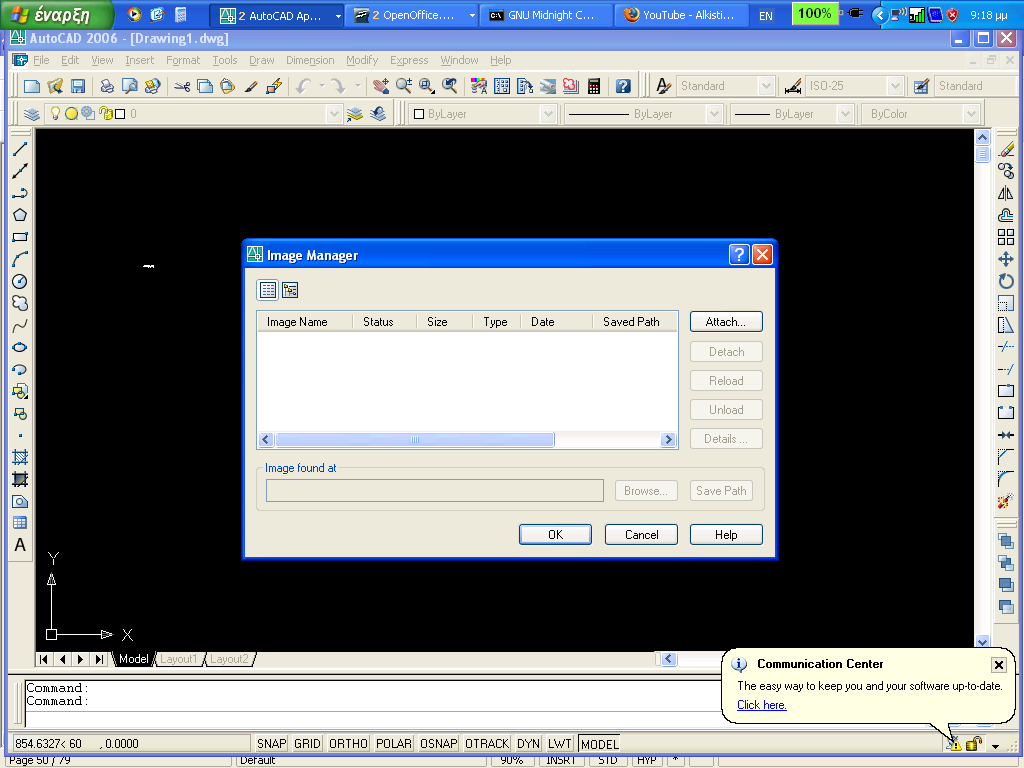Screen dimensions: 1024x768
Task: Switch Image Manager to tree view
Action: 290,290
